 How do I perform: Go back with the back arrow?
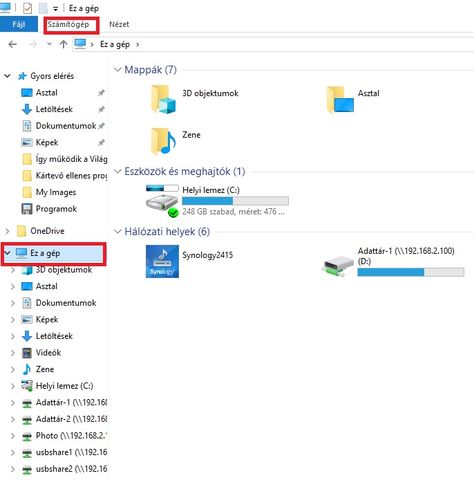[13, 44]
